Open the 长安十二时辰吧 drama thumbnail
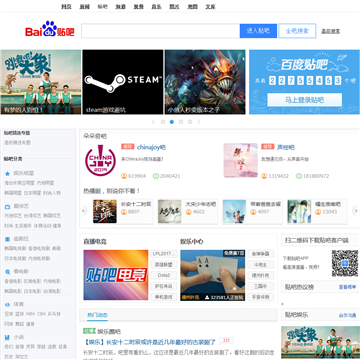 [x=105, y=211]
